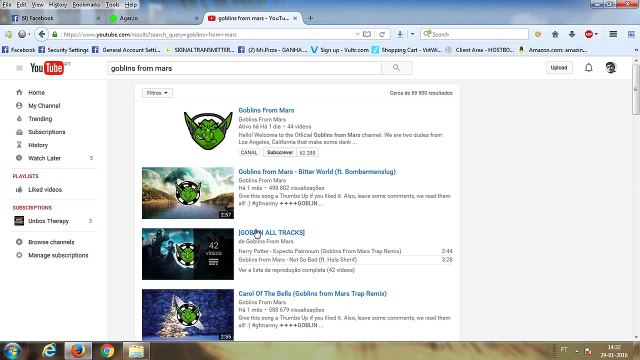Open the Firefox hamburger menu
This screenshot has width=640, height=360.
point(613,34)
